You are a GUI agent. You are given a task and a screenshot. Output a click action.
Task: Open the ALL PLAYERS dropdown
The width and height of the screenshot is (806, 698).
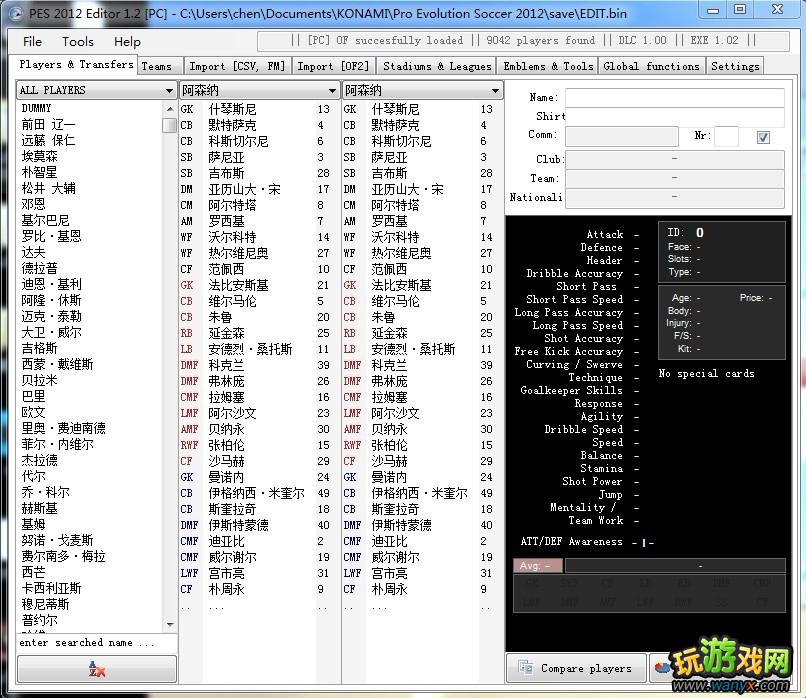click(x=96, y=90)
